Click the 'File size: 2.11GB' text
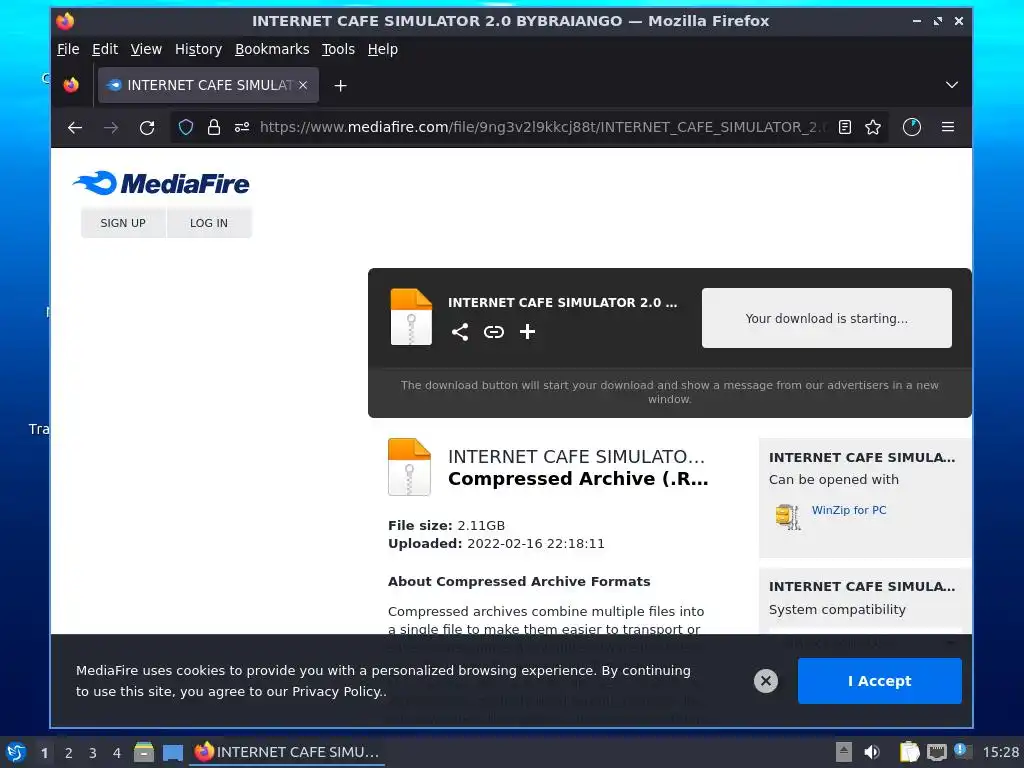 [447, 526]
